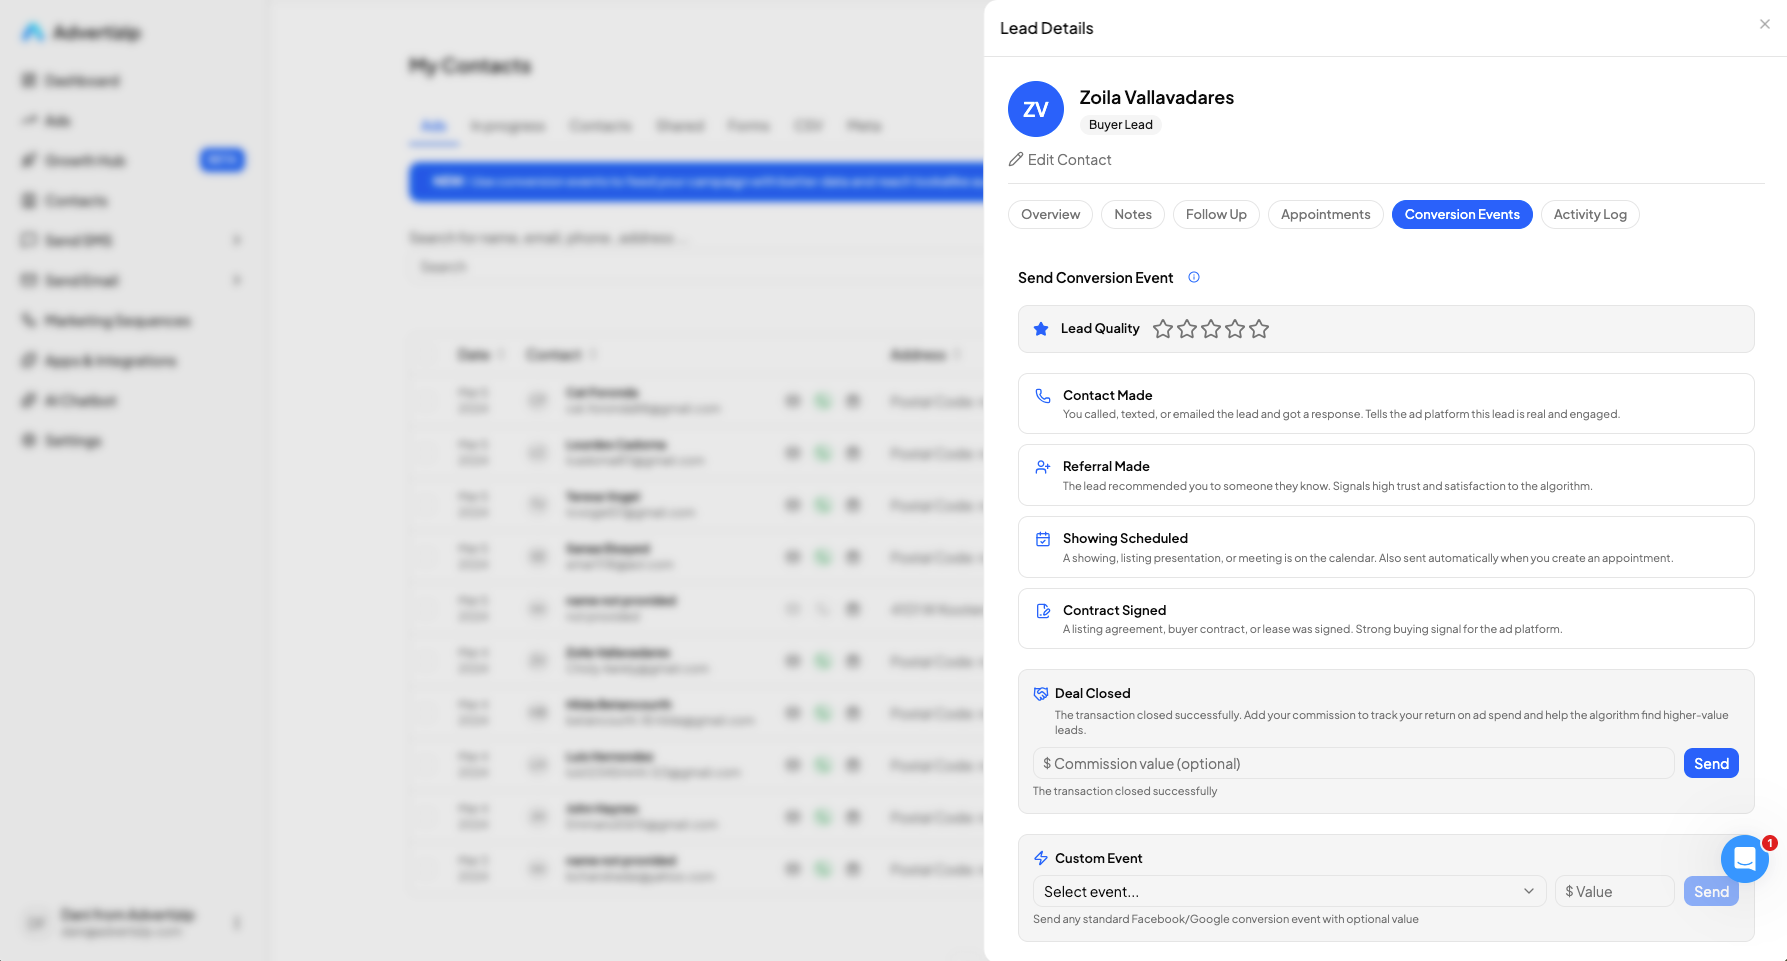Image resolution: width=1787 pixels, height=961 pixels.
Task: Click Send for Custom Event
Action: pos(1711,892)
